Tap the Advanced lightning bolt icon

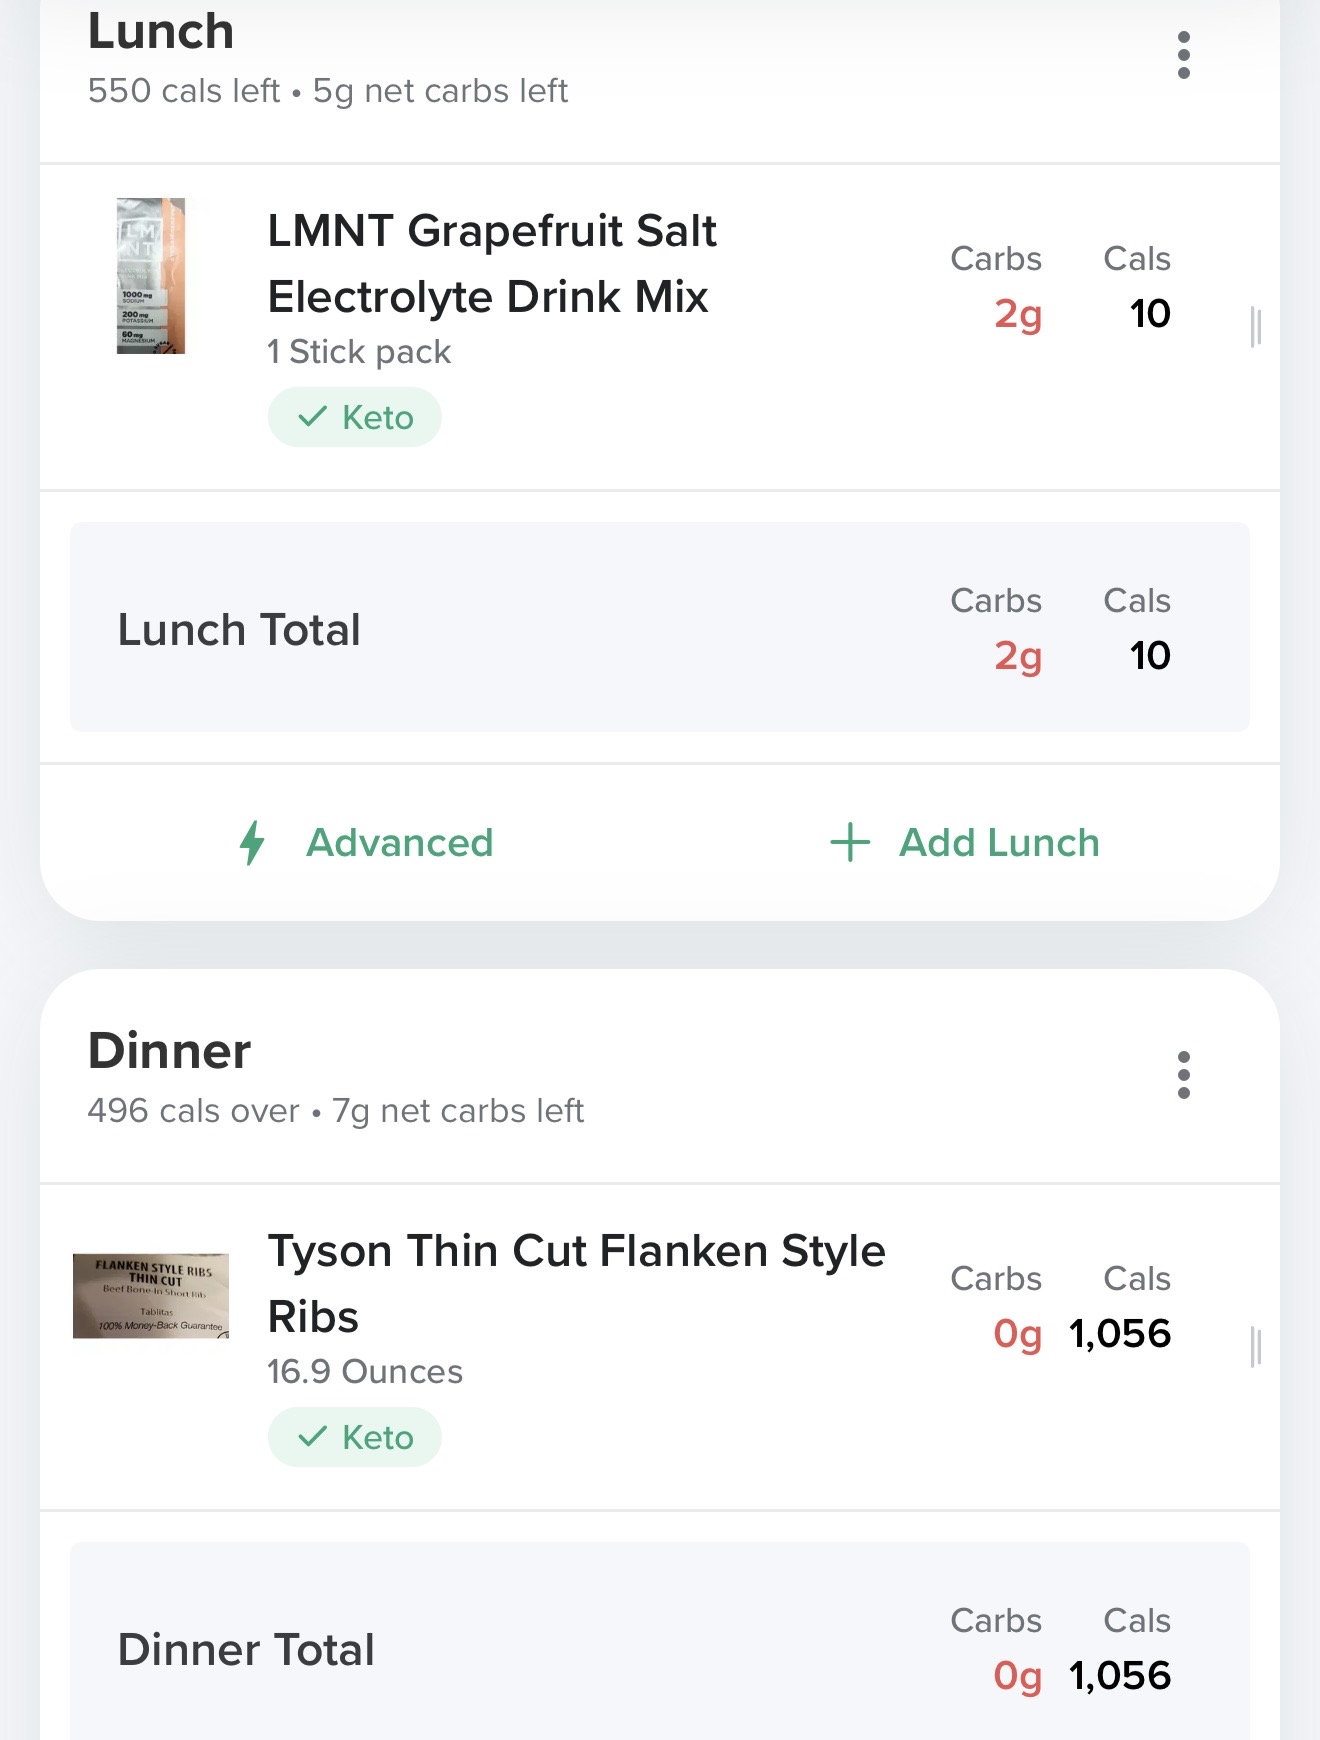[252, 842]
